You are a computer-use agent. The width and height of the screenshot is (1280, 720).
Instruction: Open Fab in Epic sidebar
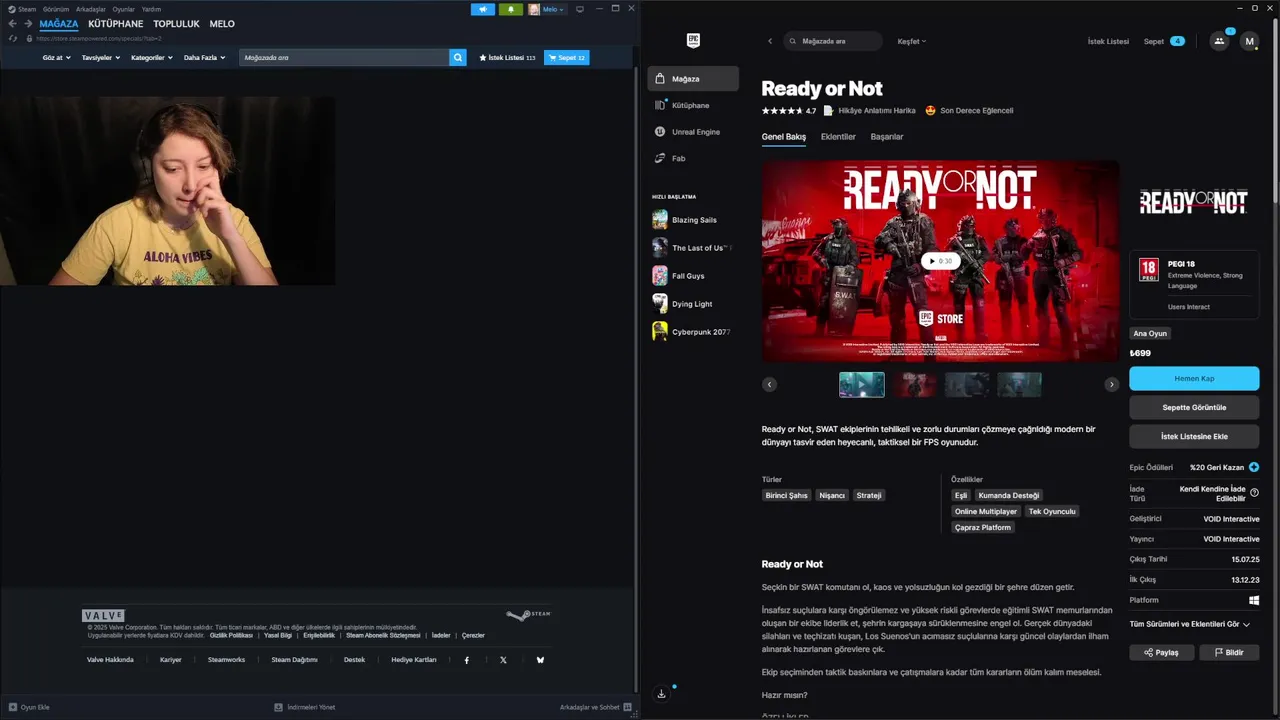coord(693,158)
